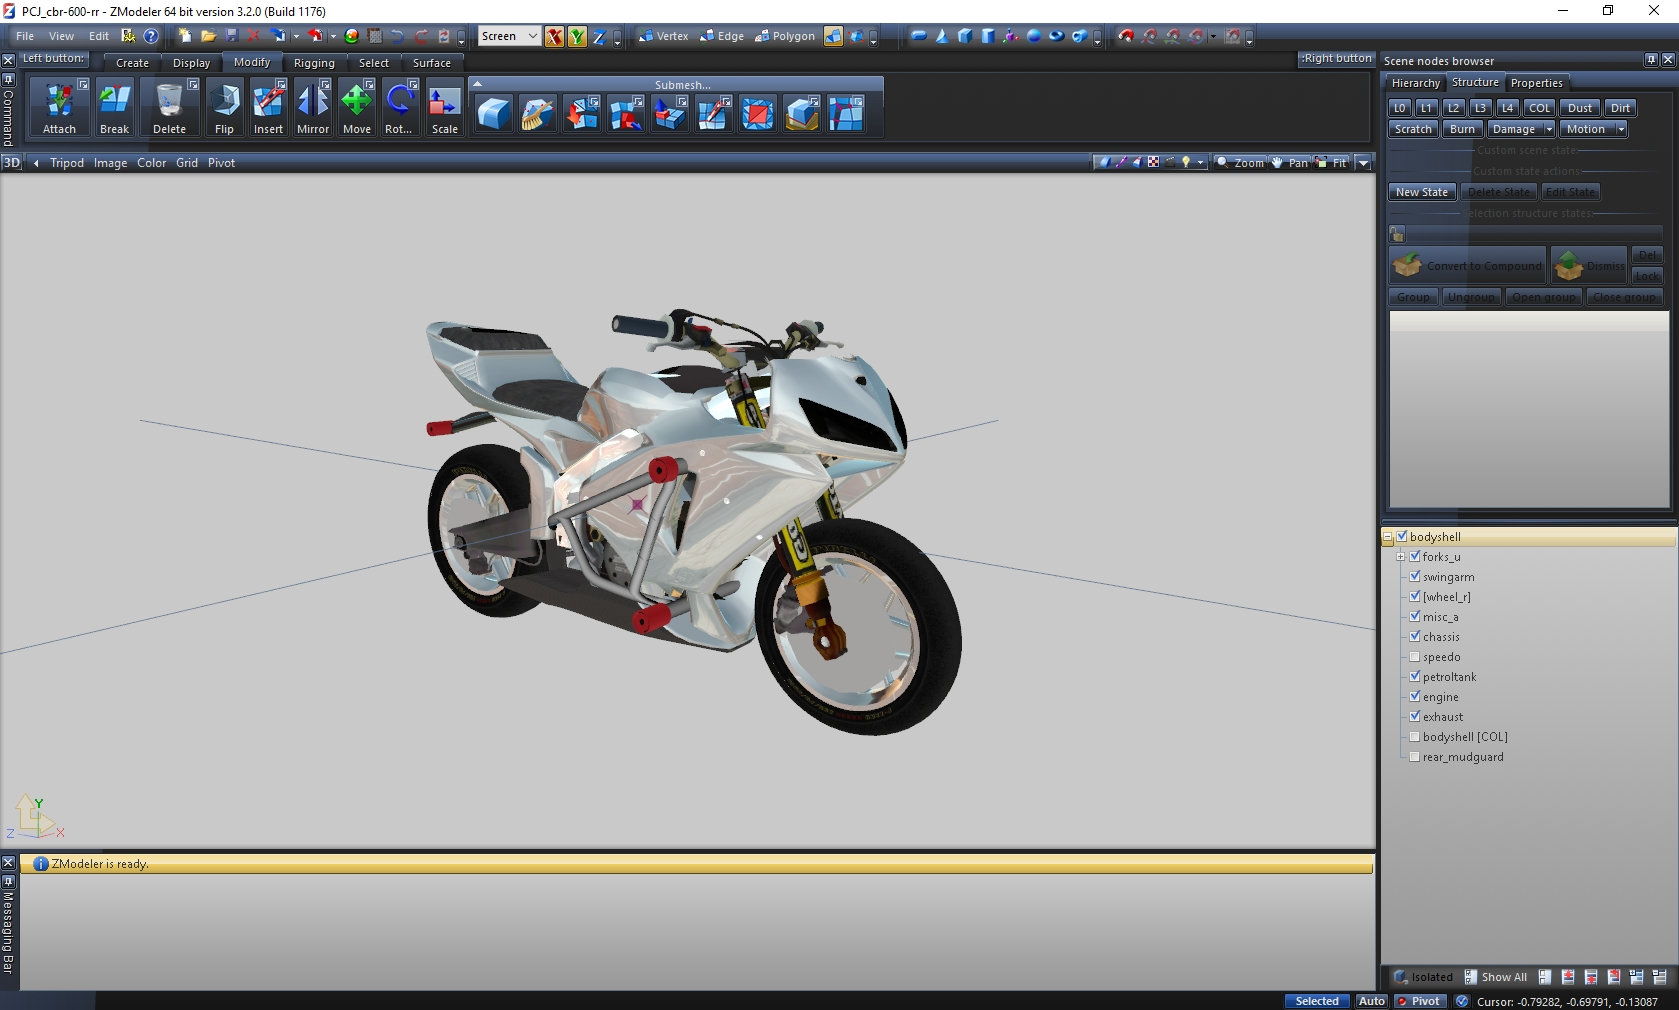1679x1010 pixels.
Task: Pick the Move tool with green arrows
Action: pyautogui.click(x=357, y=102)
